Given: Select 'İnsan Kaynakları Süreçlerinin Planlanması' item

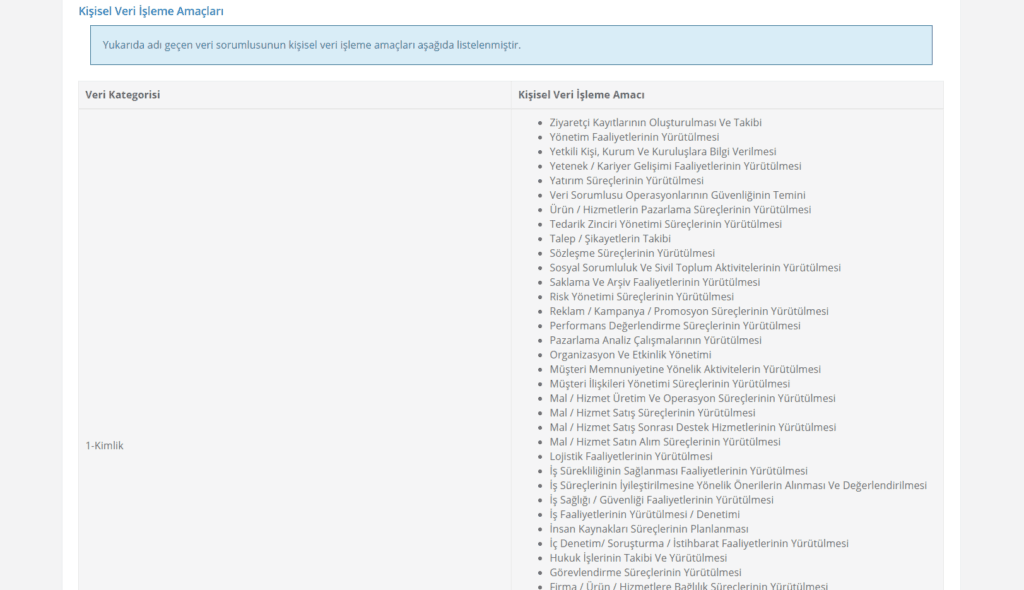Looking at the screenshot, I should coord(649,529).
